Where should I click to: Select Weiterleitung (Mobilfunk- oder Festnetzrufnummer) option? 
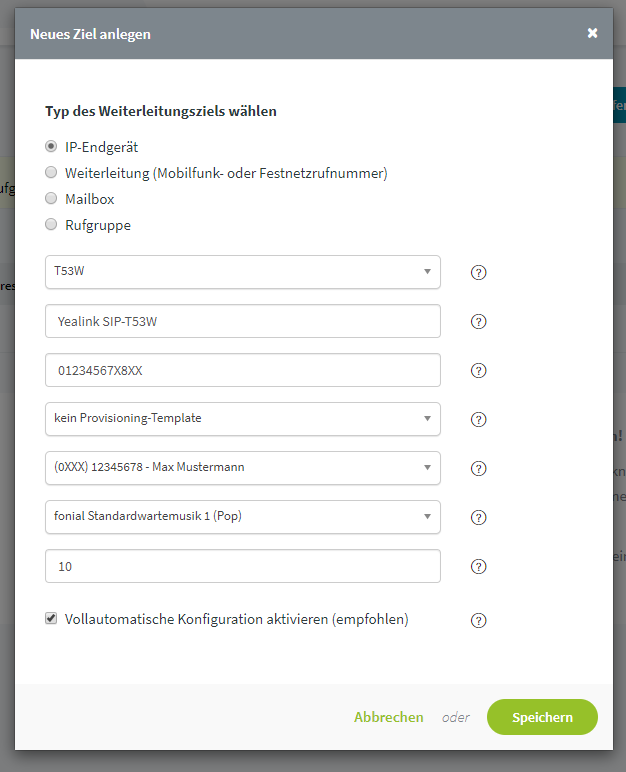(51, 172)
